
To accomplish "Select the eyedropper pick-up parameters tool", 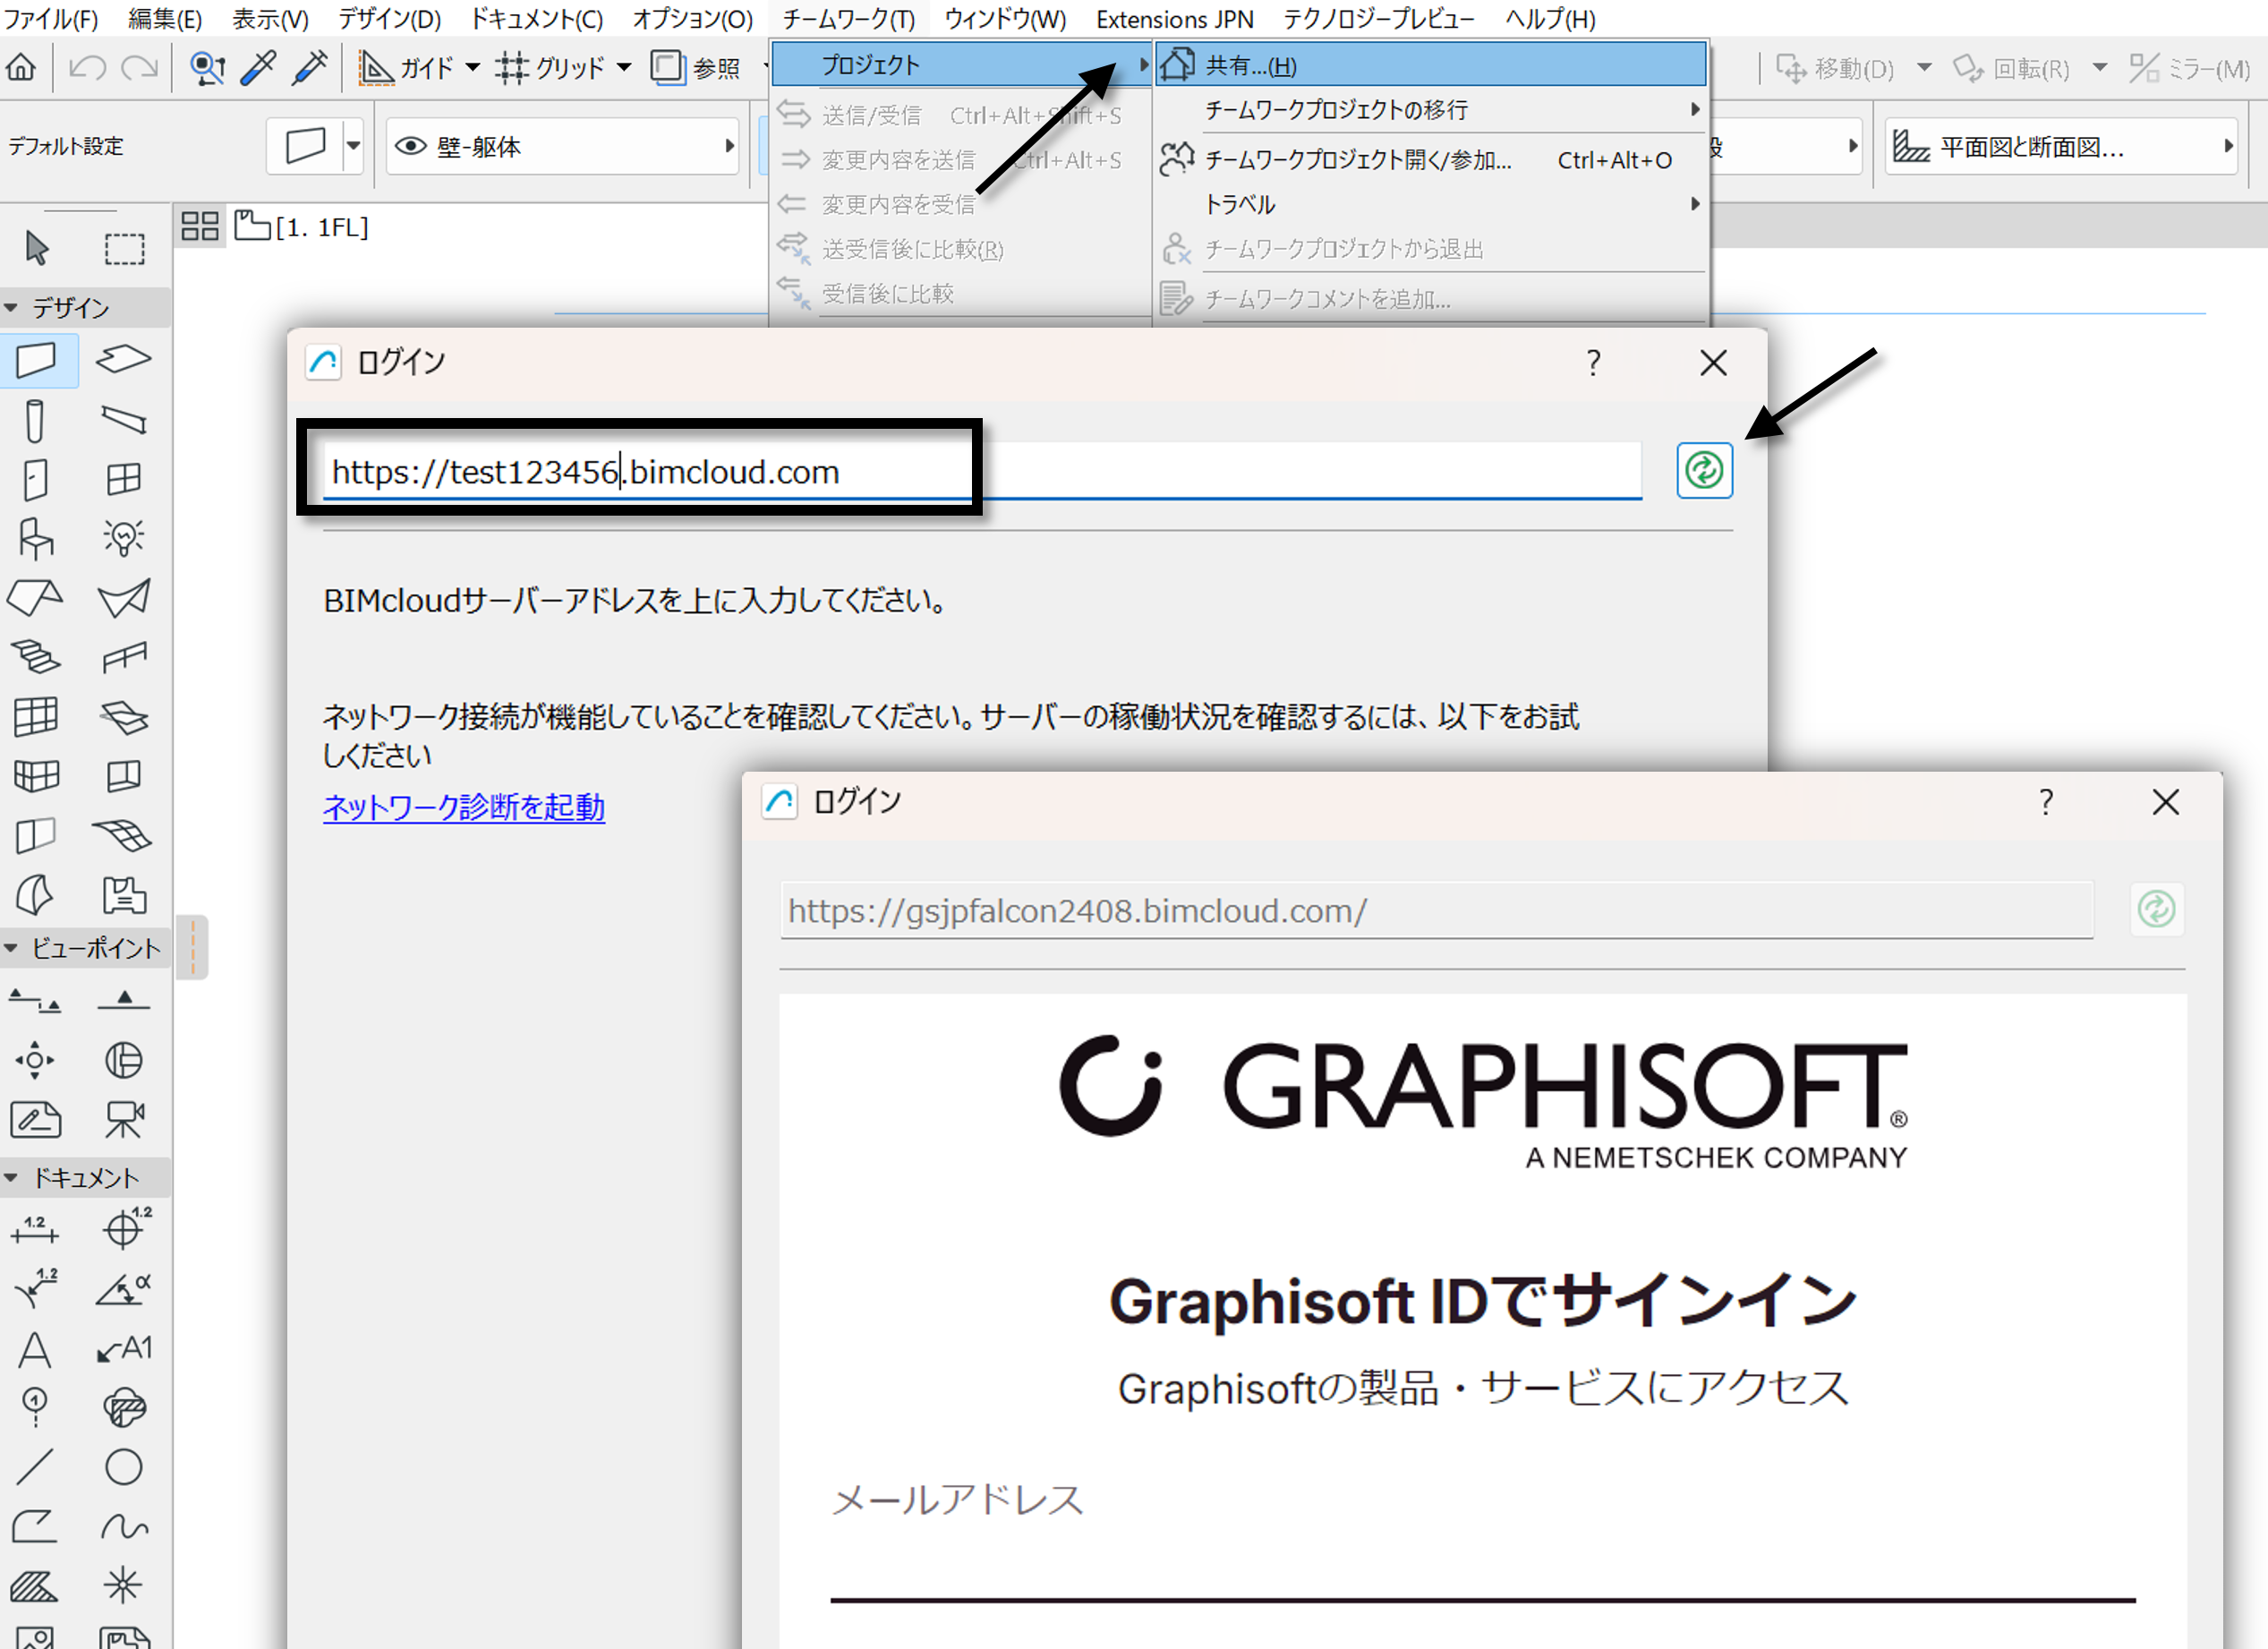I will pyautogui.click(x=259, y=68).
